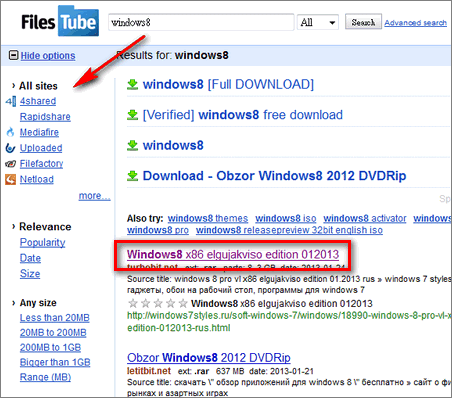Click the FilesTube logo
Screen dimensions: 452x398
[x=60, y=22]
